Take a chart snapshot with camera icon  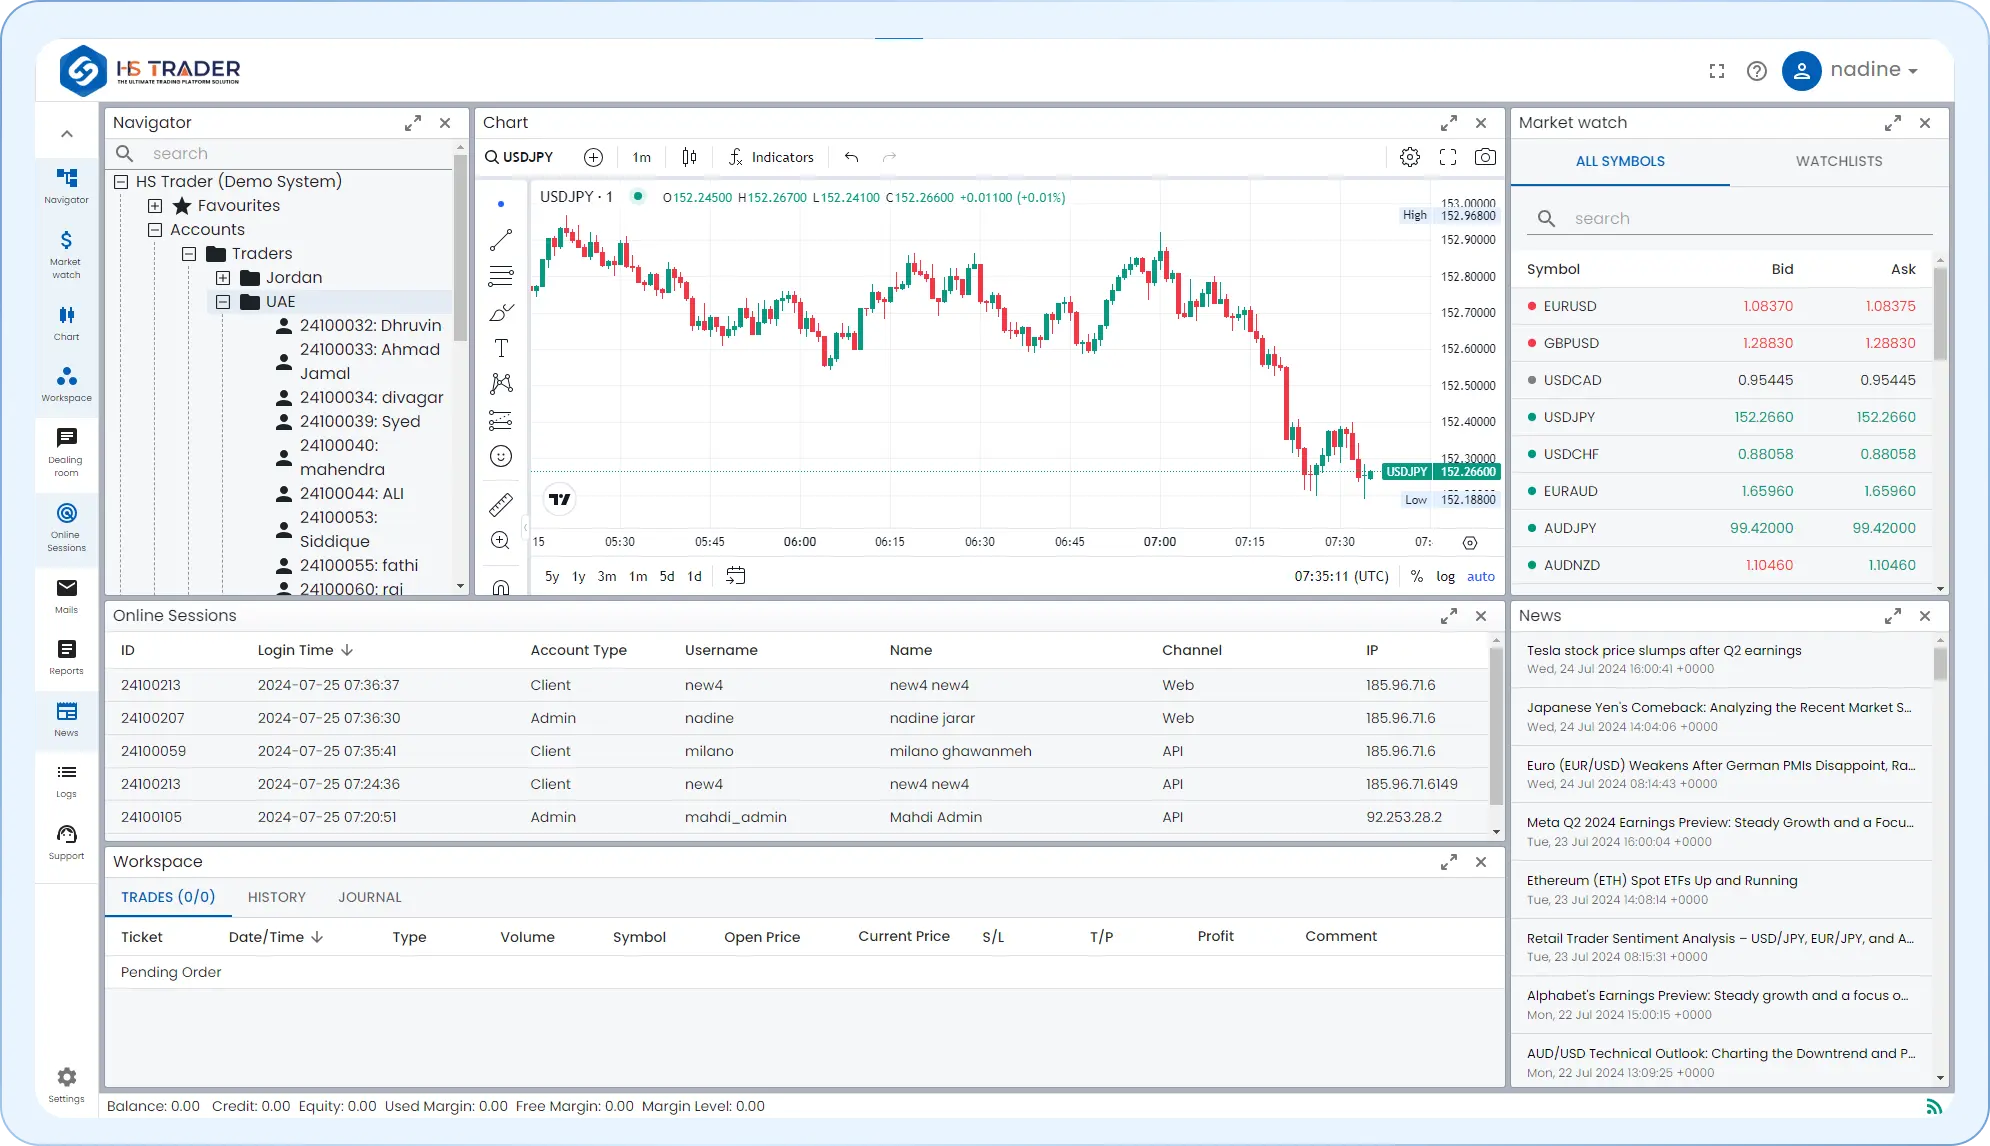coord(1485,157)
